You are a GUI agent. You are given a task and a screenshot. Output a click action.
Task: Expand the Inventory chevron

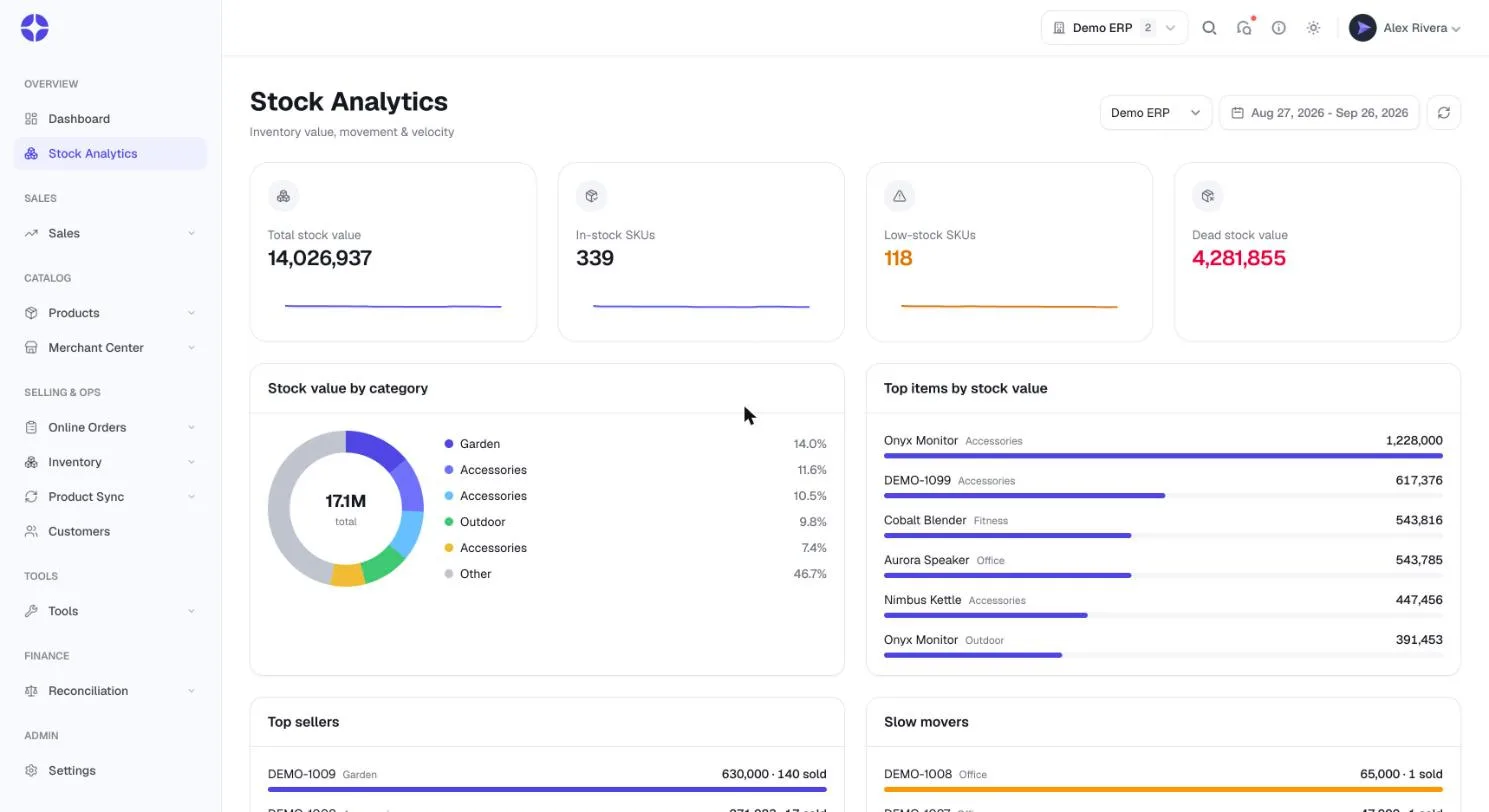[x=191, y=462]
